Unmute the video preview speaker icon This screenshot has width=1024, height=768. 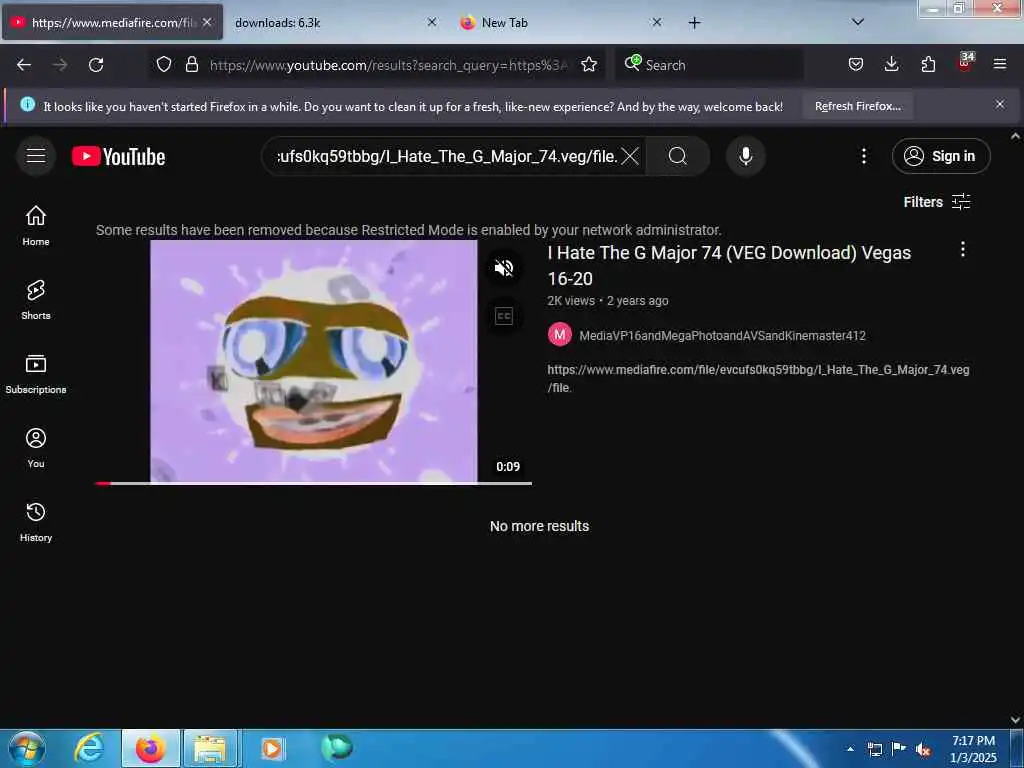(504, 268)
